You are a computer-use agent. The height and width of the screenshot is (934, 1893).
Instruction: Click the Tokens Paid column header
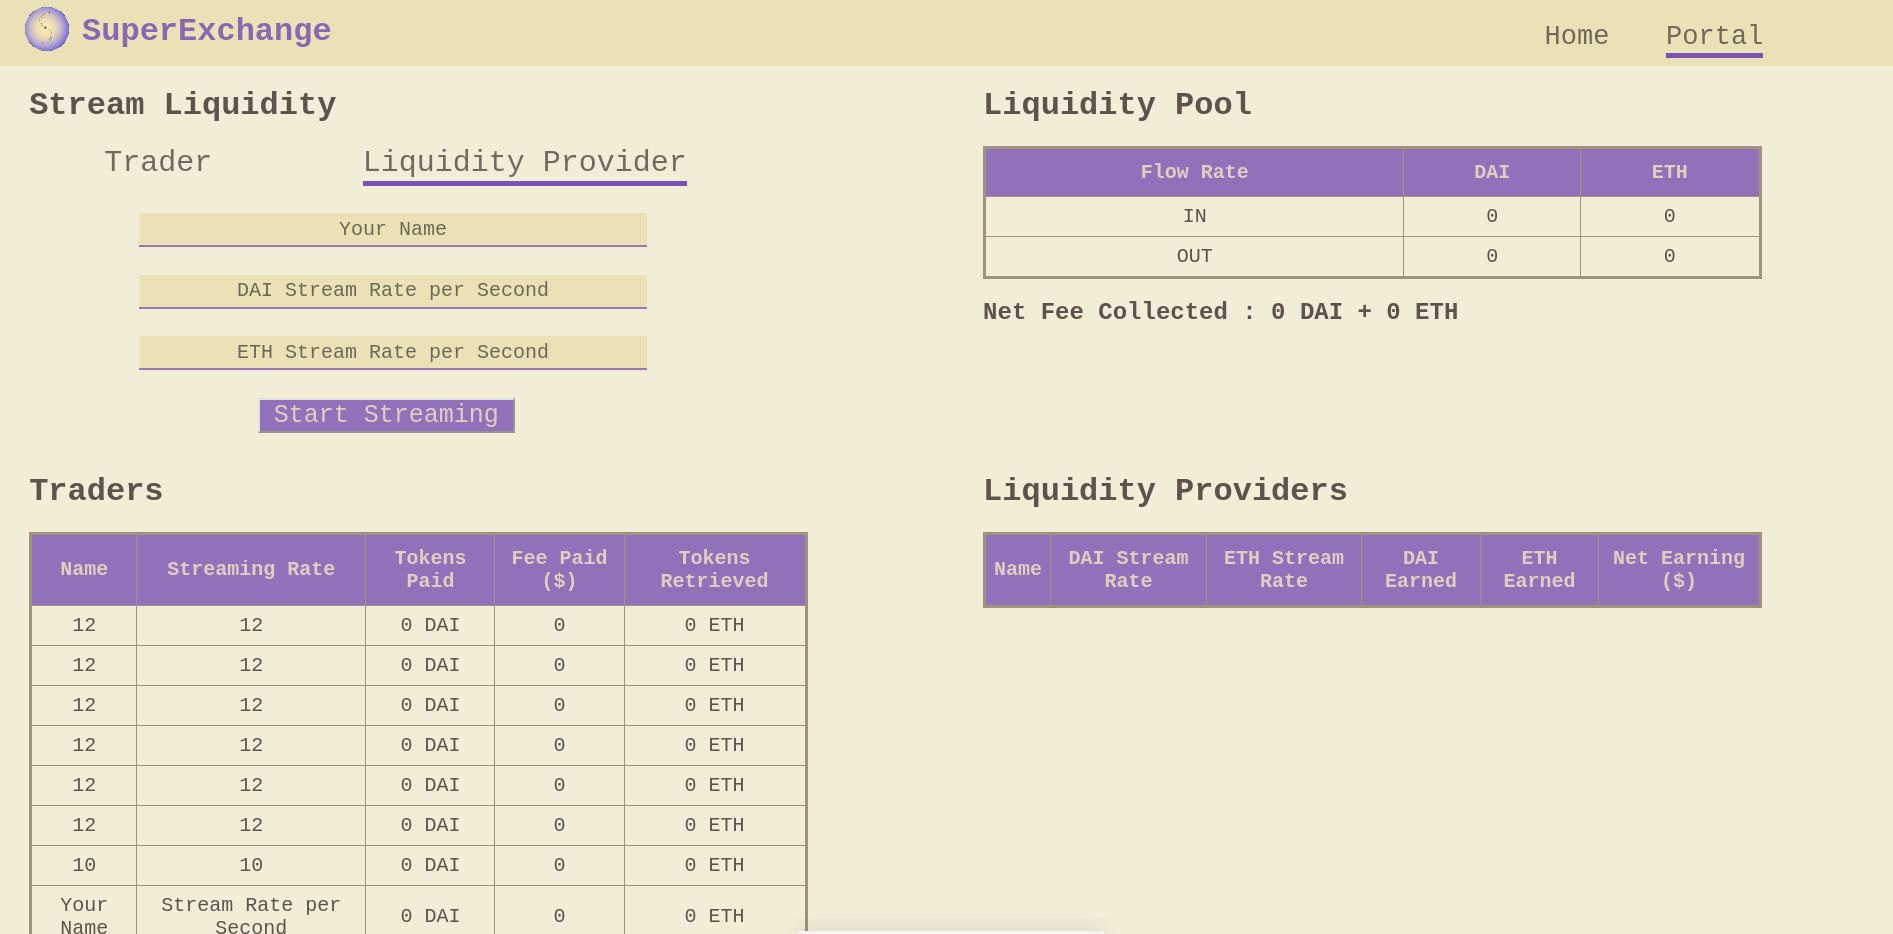(430, 569)
